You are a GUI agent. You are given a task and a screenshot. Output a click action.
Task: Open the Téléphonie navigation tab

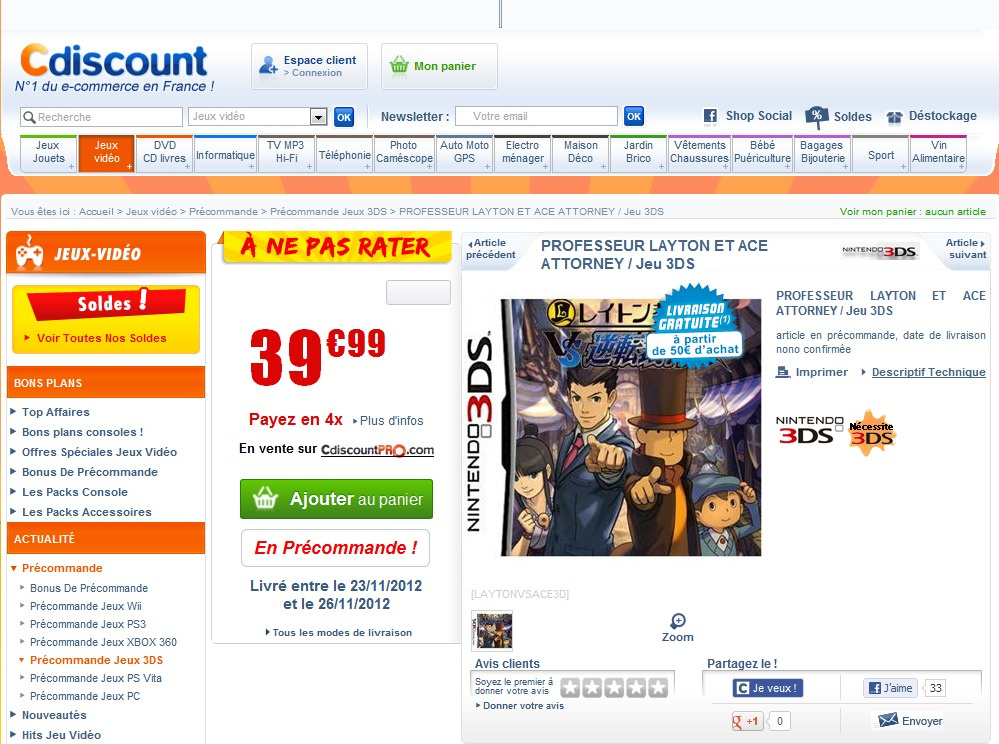pos(345,155)
